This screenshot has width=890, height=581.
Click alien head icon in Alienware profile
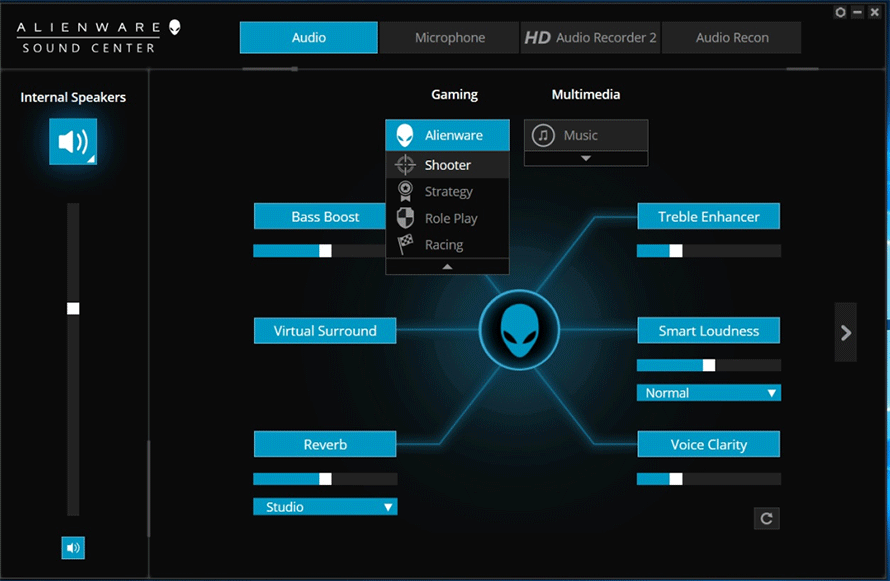[405, 135]
